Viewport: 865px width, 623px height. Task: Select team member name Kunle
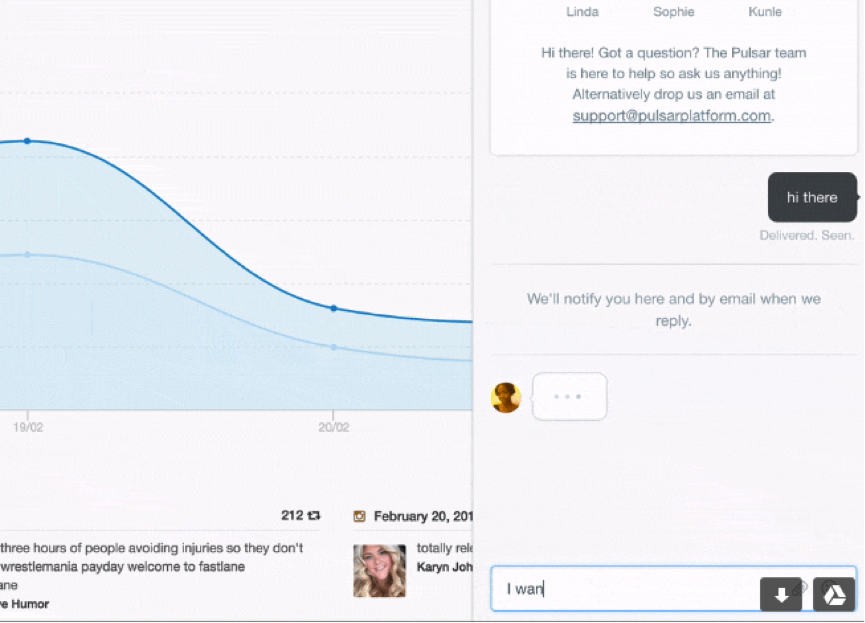(765, 12)
